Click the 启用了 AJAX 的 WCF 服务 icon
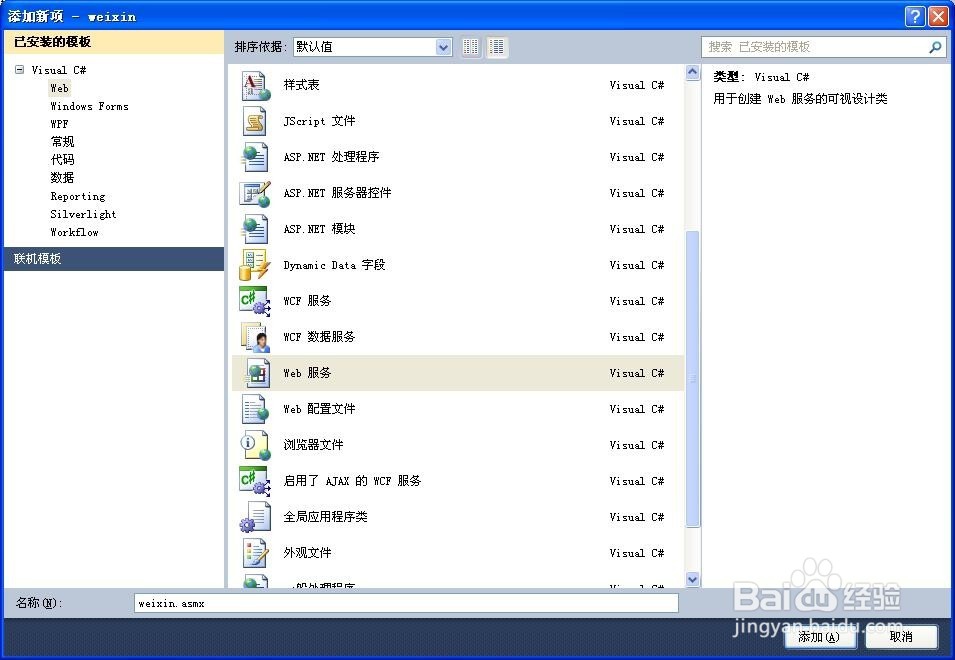This screenshot has height=660, width=955. point(256,480)
